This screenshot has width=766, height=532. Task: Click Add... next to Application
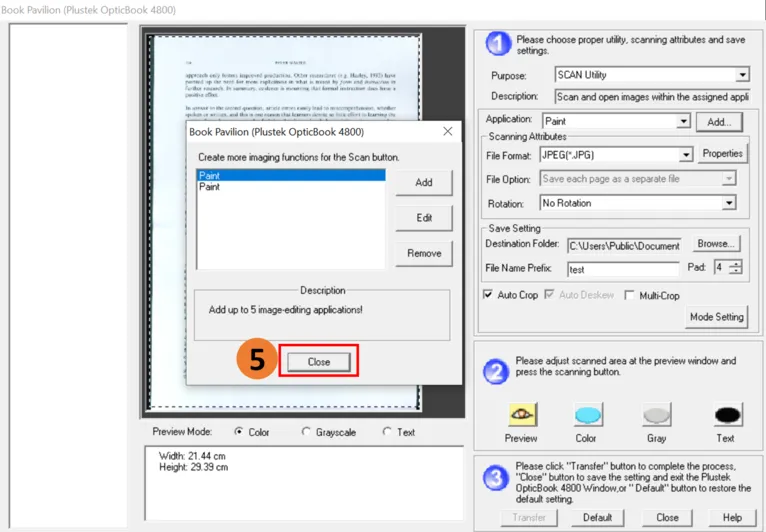[719, 122]
